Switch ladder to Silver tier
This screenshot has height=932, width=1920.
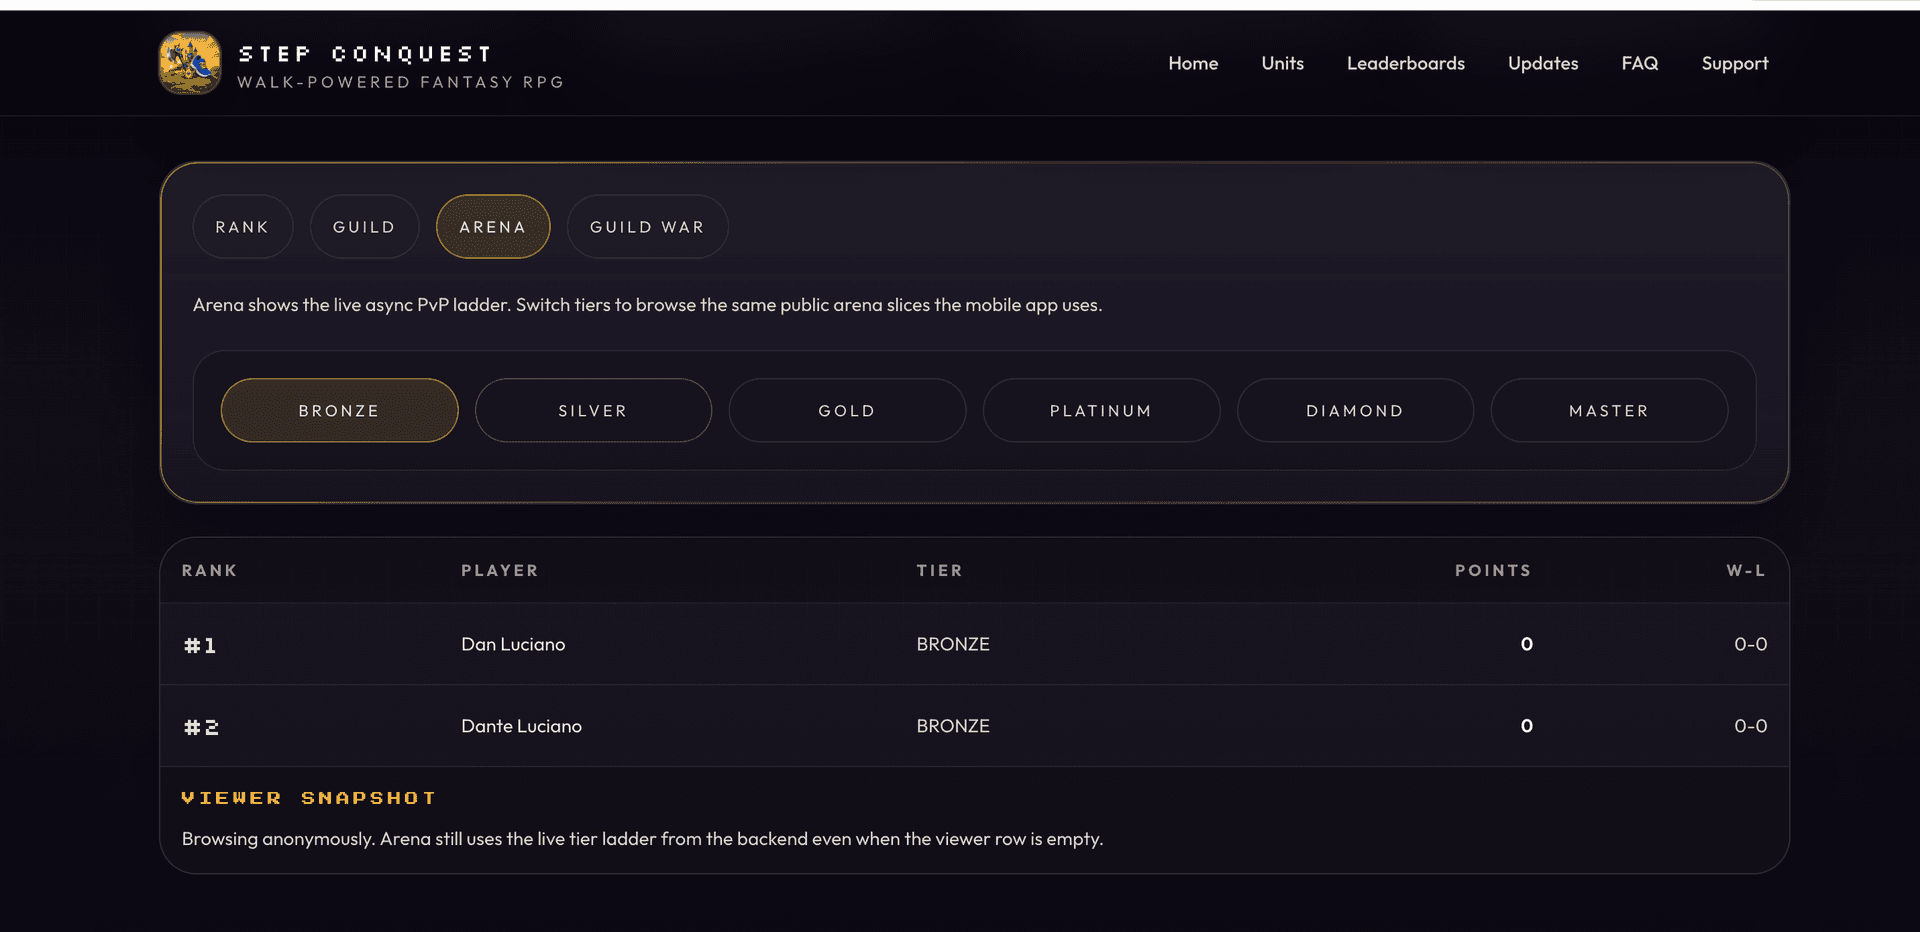coord(593,410)
